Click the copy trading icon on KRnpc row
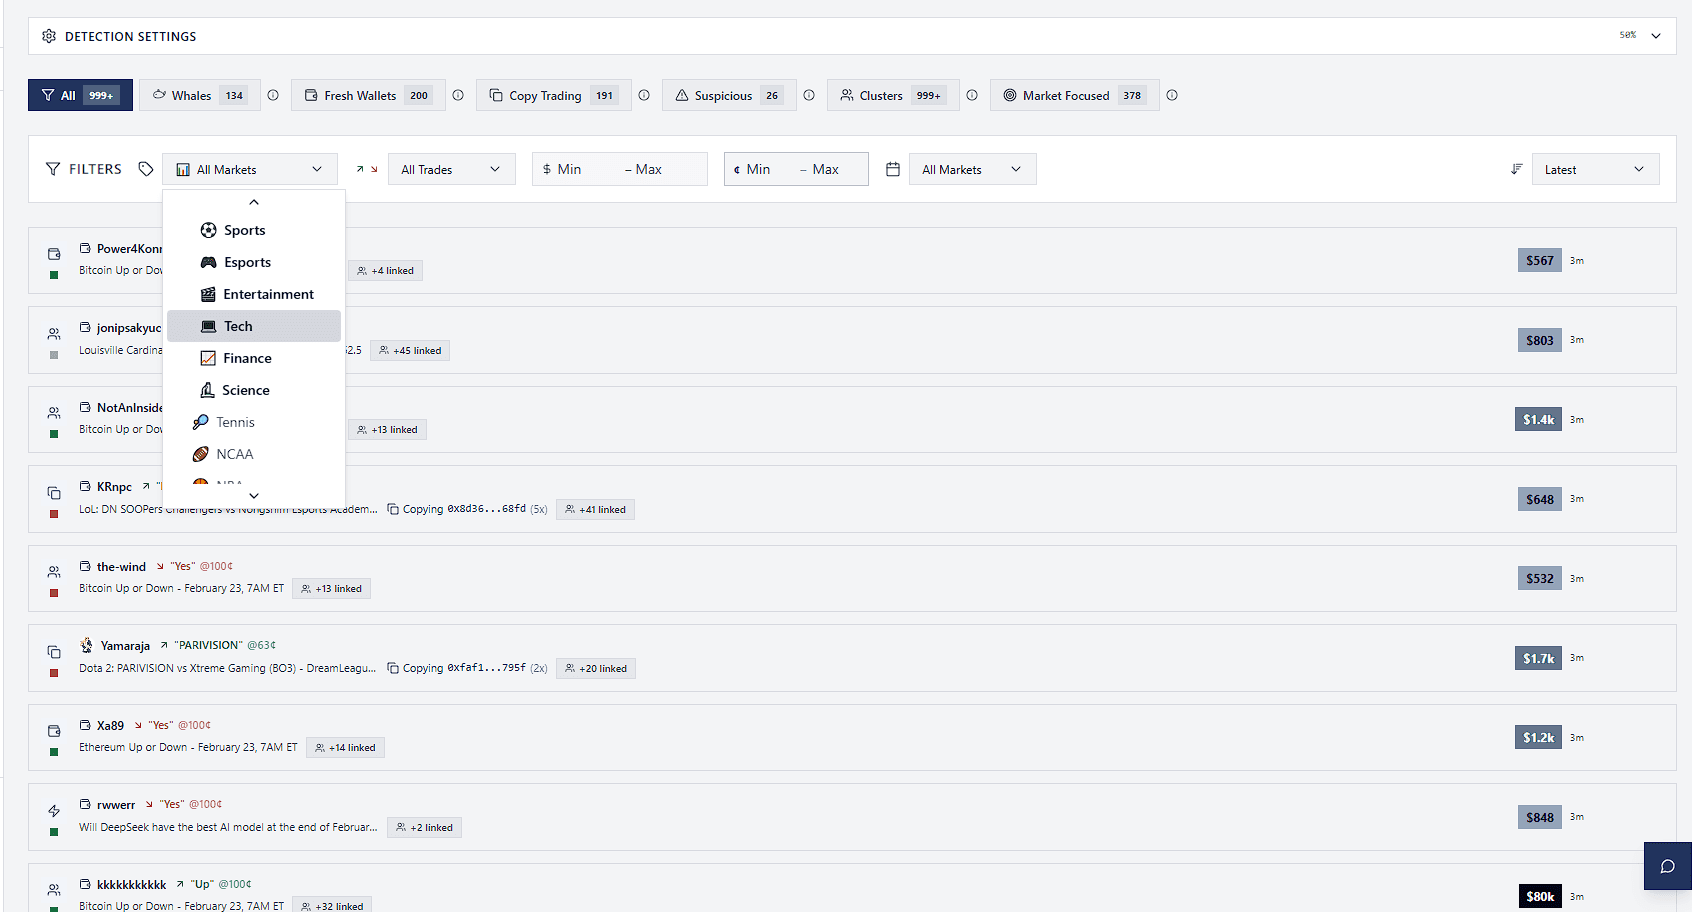The width and height of the screenshot is (1692, 912). click(x=54, y=492)
